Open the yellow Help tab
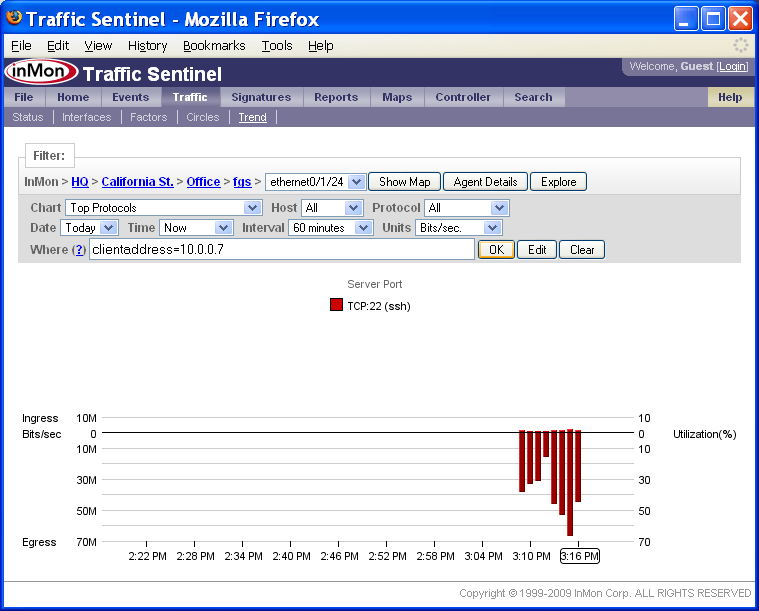 [730, 97]
